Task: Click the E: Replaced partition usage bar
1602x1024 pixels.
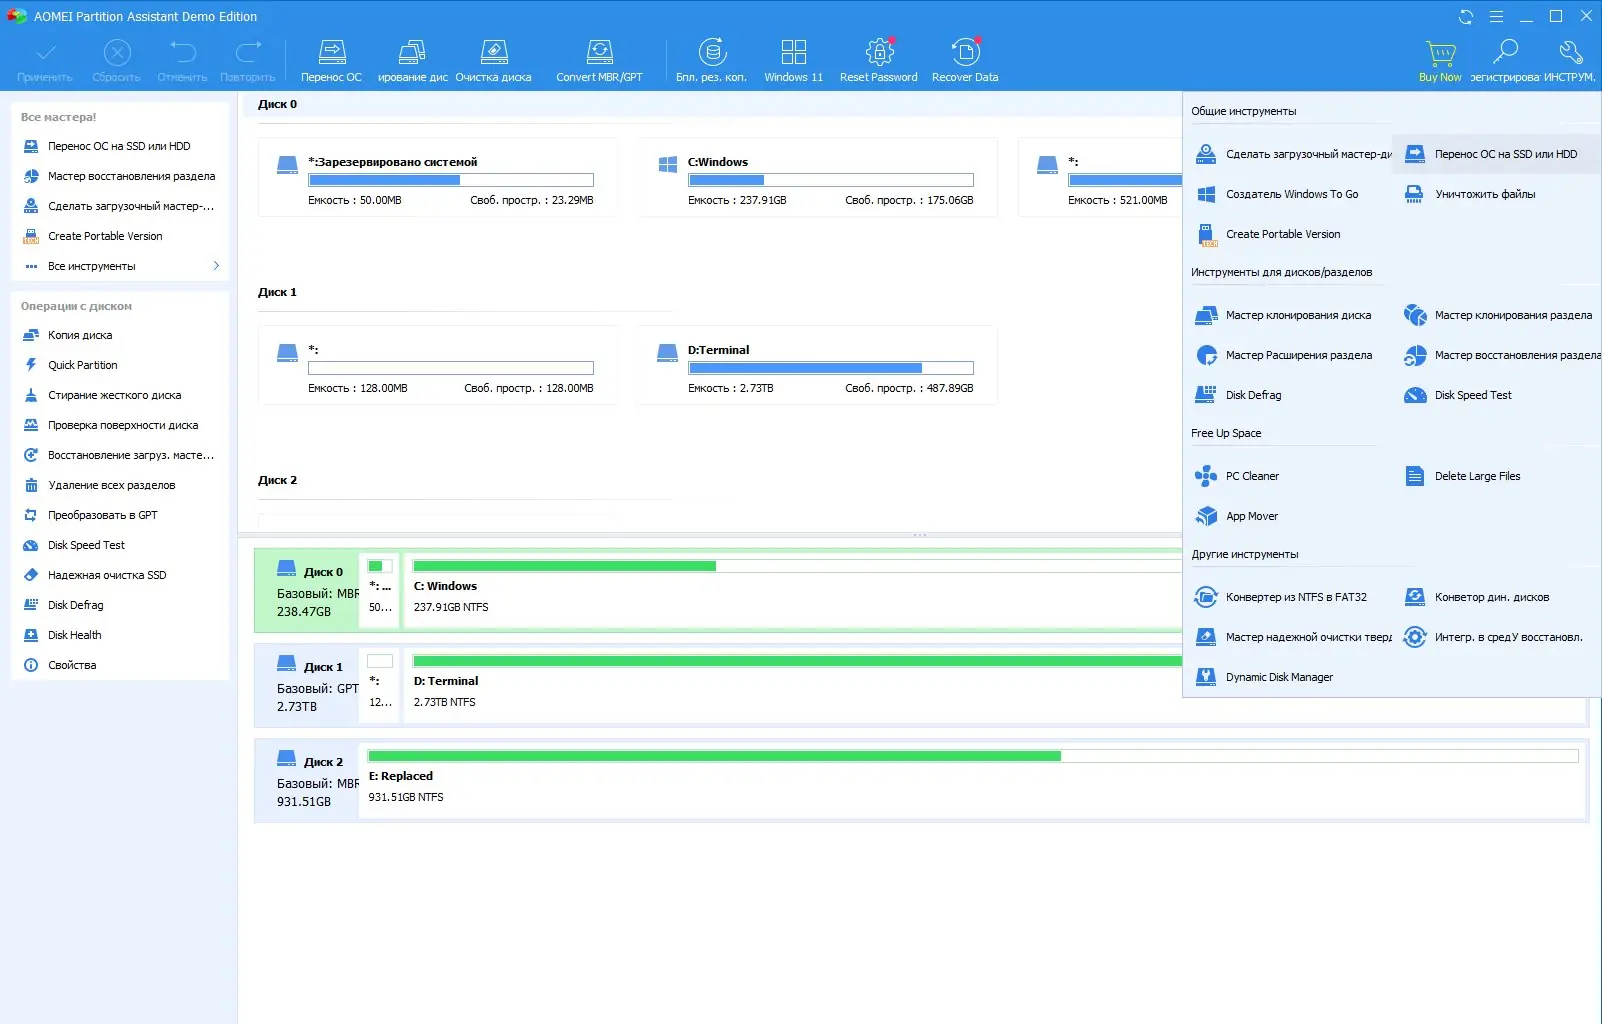Action: (973, 756)
